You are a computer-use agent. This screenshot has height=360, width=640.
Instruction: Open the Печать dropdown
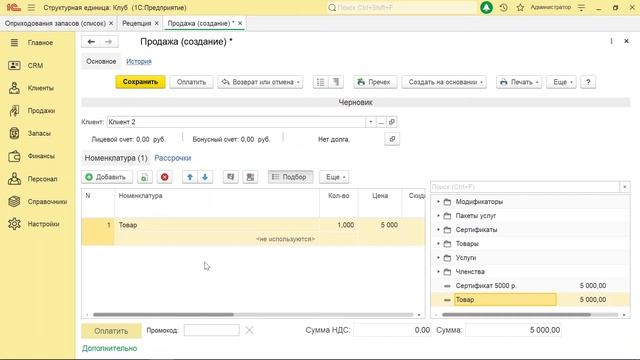pos(519,82)
